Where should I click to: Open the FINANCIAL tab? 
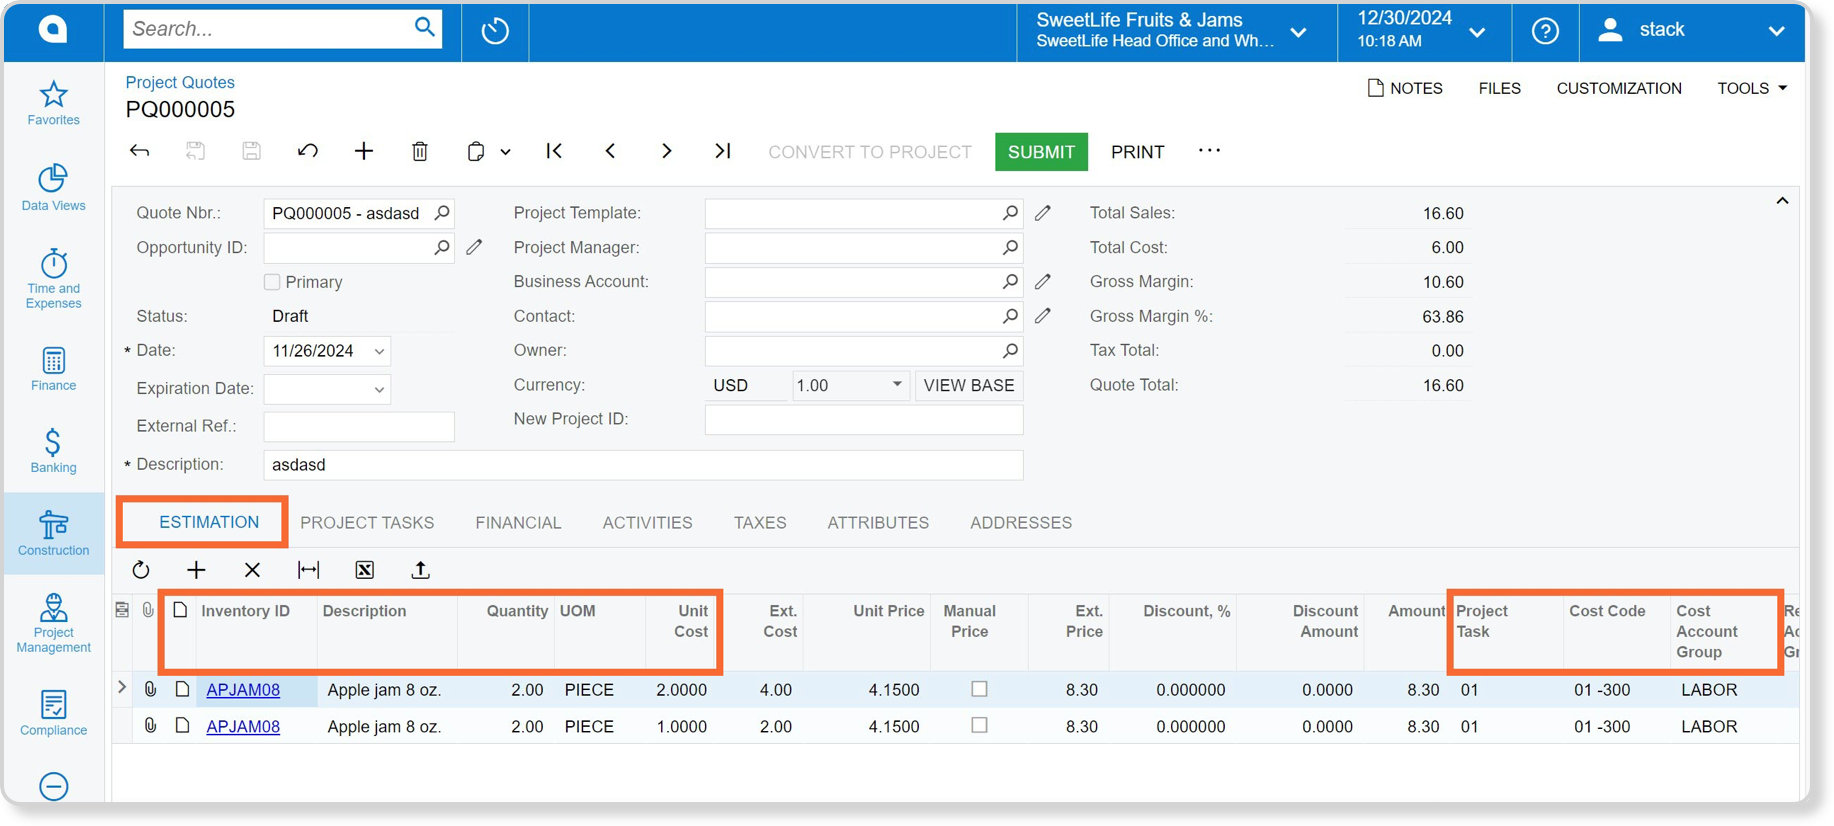pos(518,523)
